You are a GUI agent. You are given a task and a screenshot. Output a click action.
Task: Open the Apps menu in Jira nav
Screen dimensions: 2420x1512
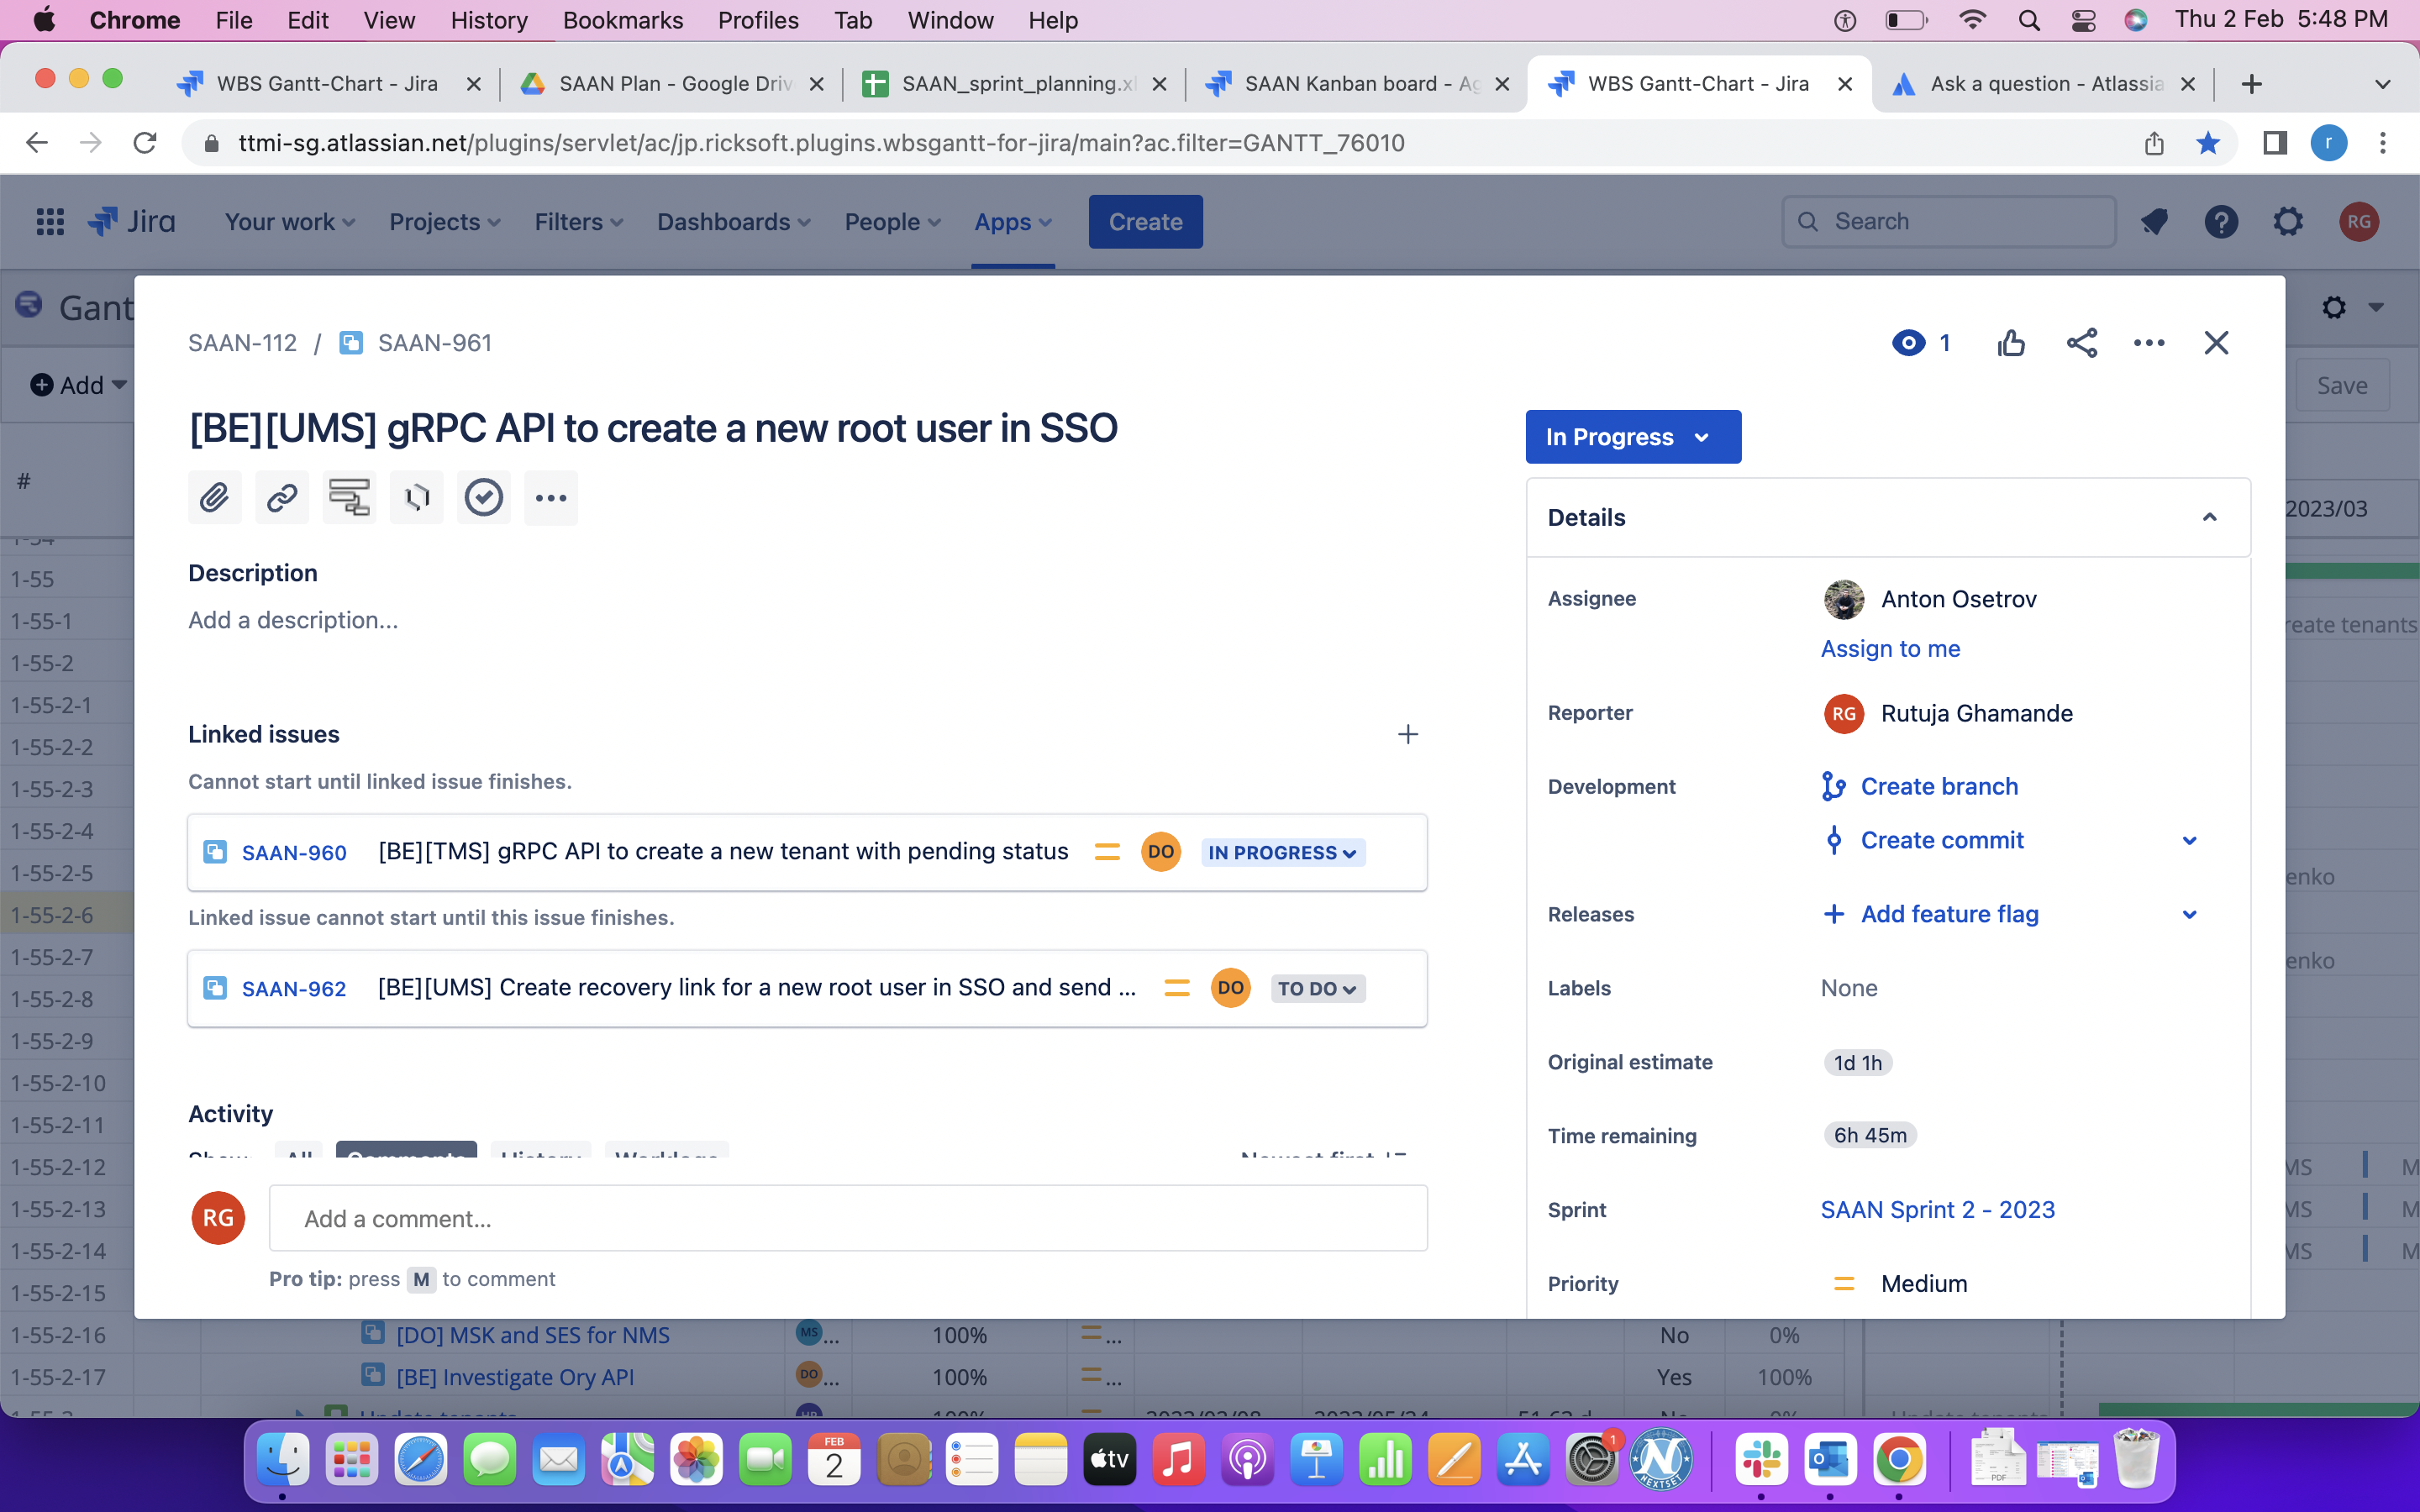click(1013, 222)
